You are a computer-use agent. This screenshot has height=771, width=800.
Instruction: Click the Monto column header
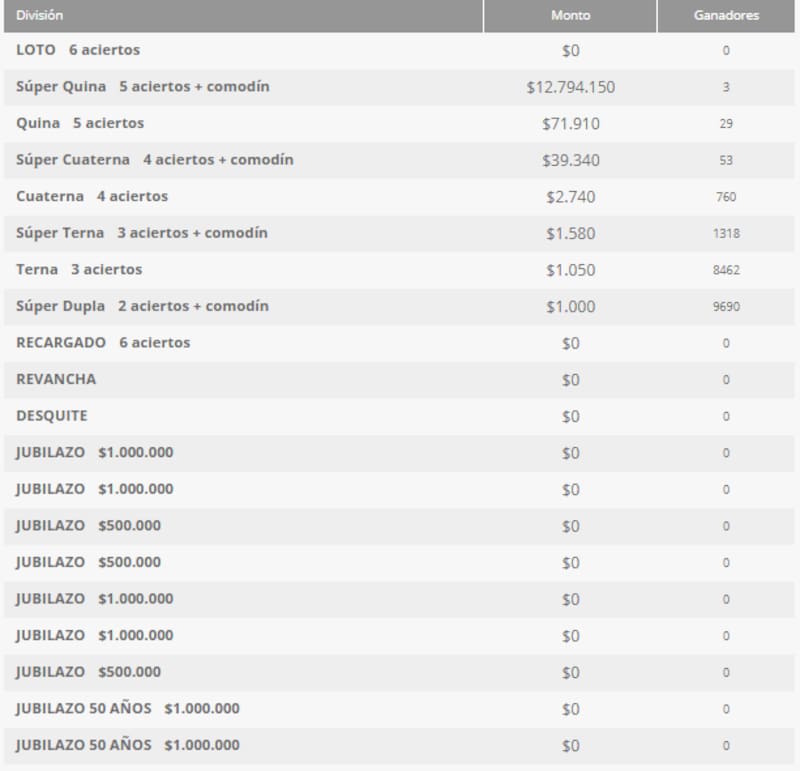pos(570,15)
